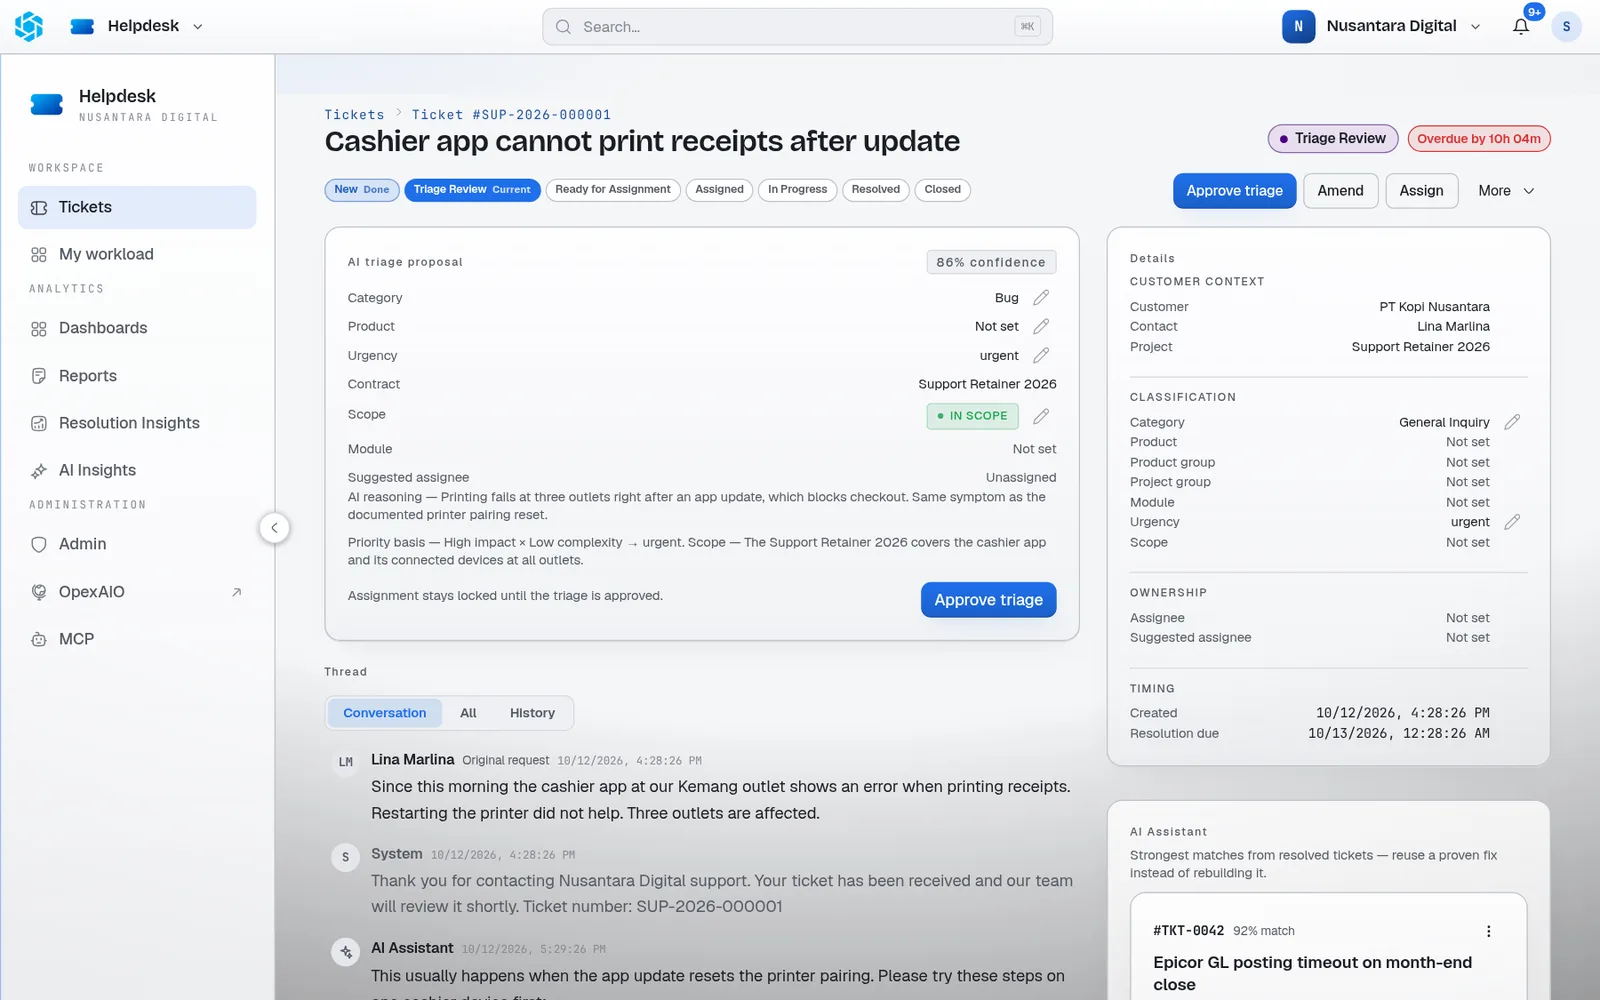Click the N Nusantara Digital org avatar
The image size is (1600, 1000).
point(1298,27)
